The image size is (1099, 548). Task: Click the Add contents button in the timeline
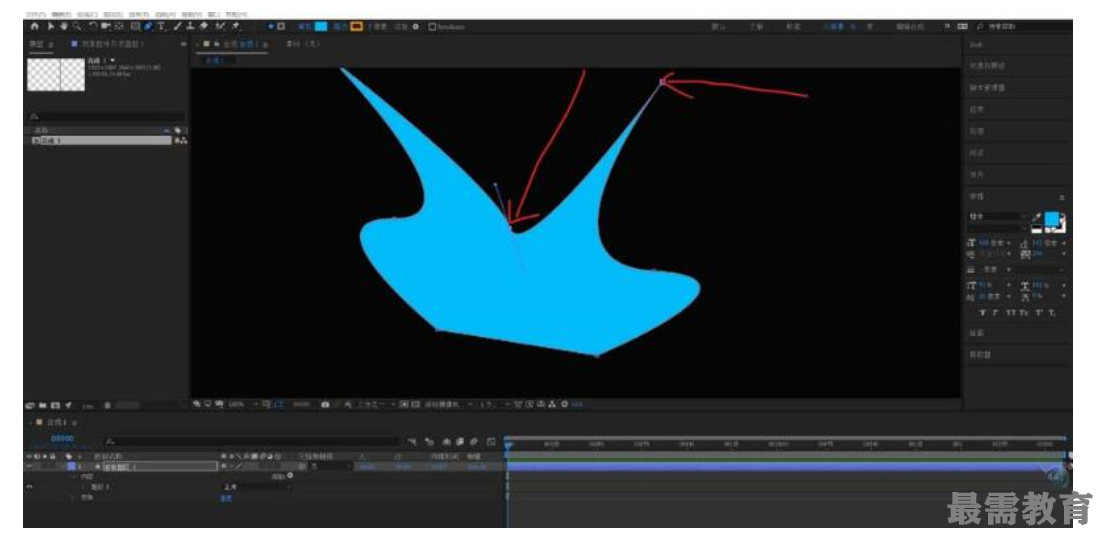(291, 476)
